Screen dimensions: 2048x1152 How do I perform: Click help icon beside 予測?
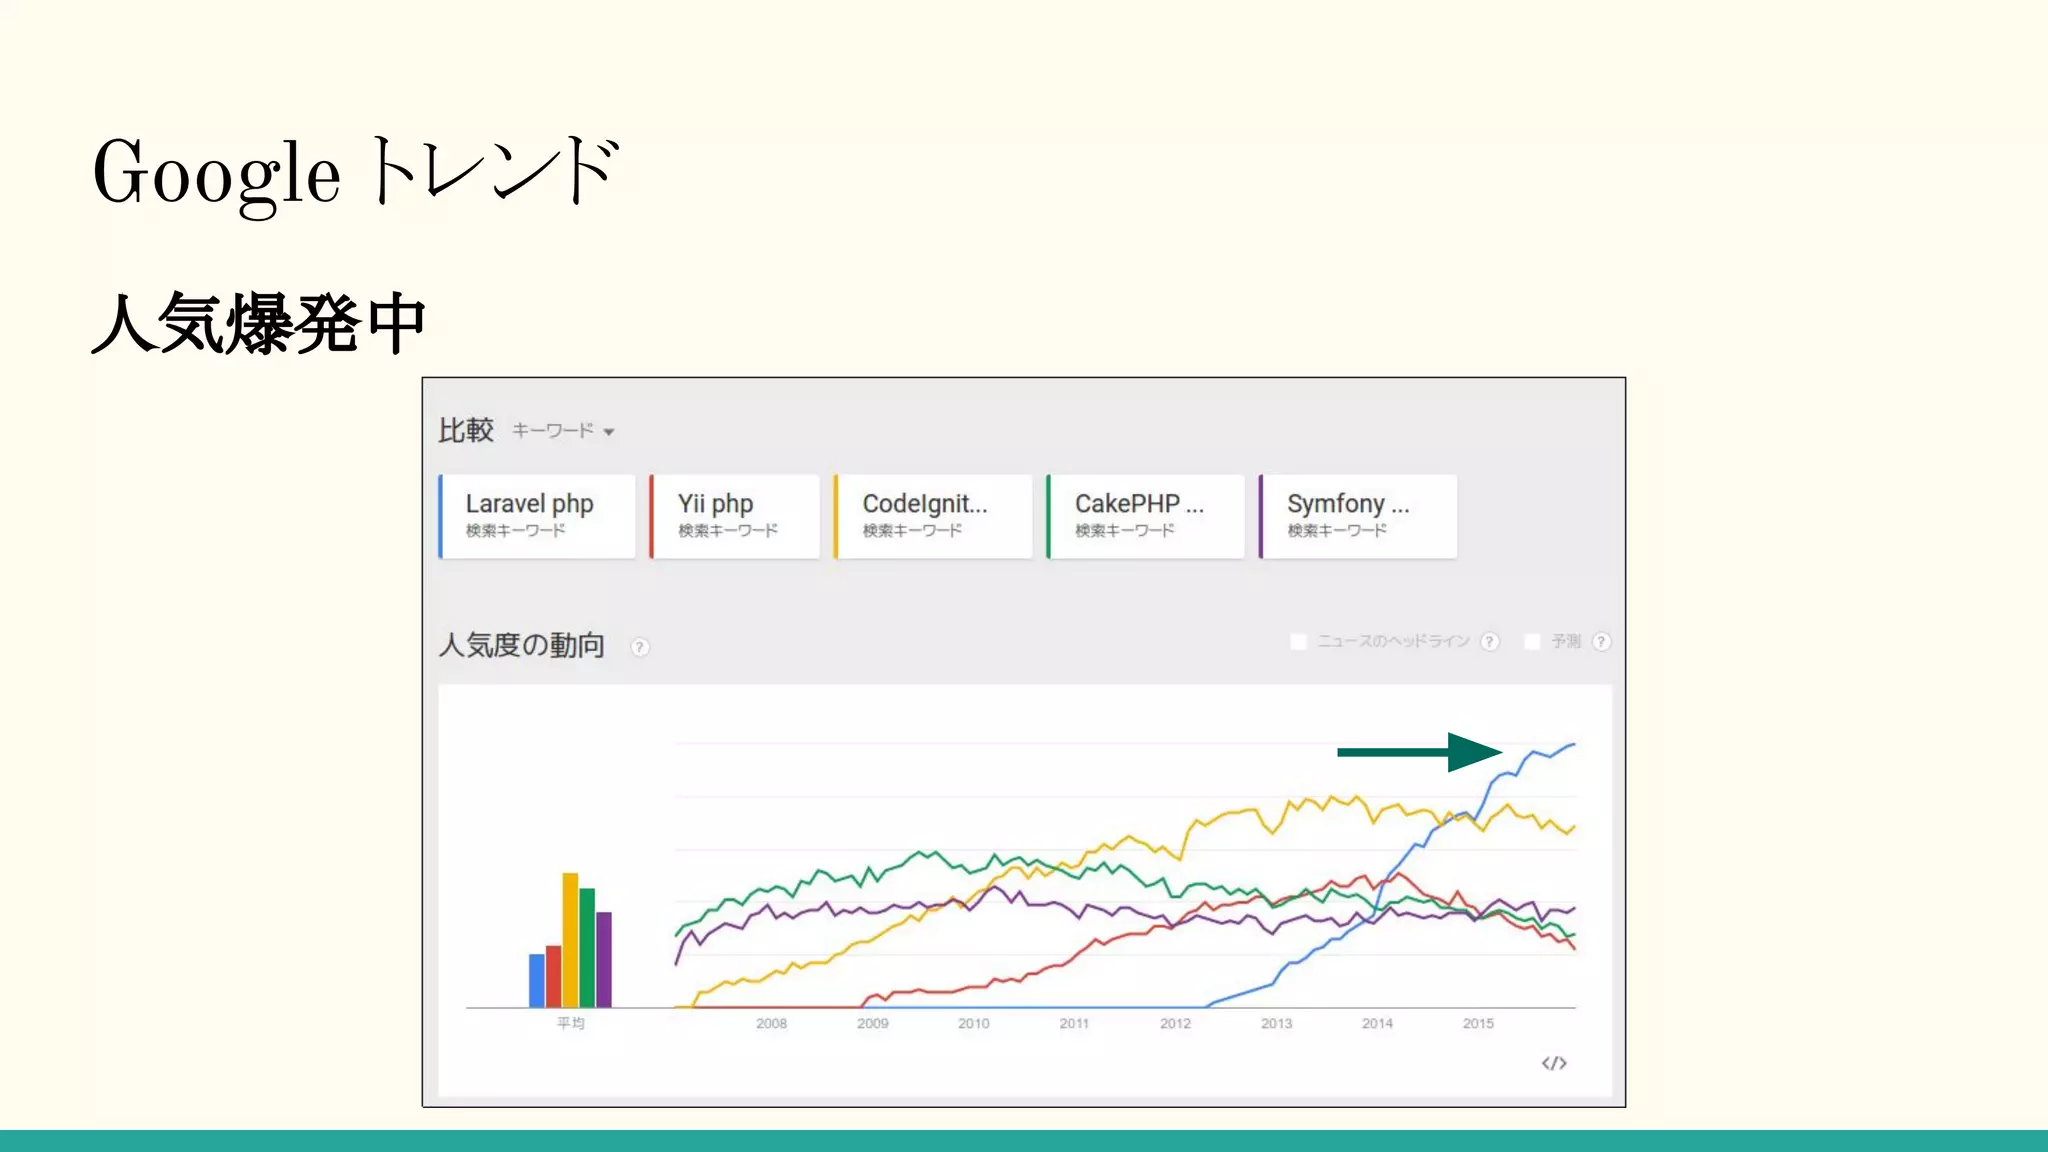(1601, 641)
